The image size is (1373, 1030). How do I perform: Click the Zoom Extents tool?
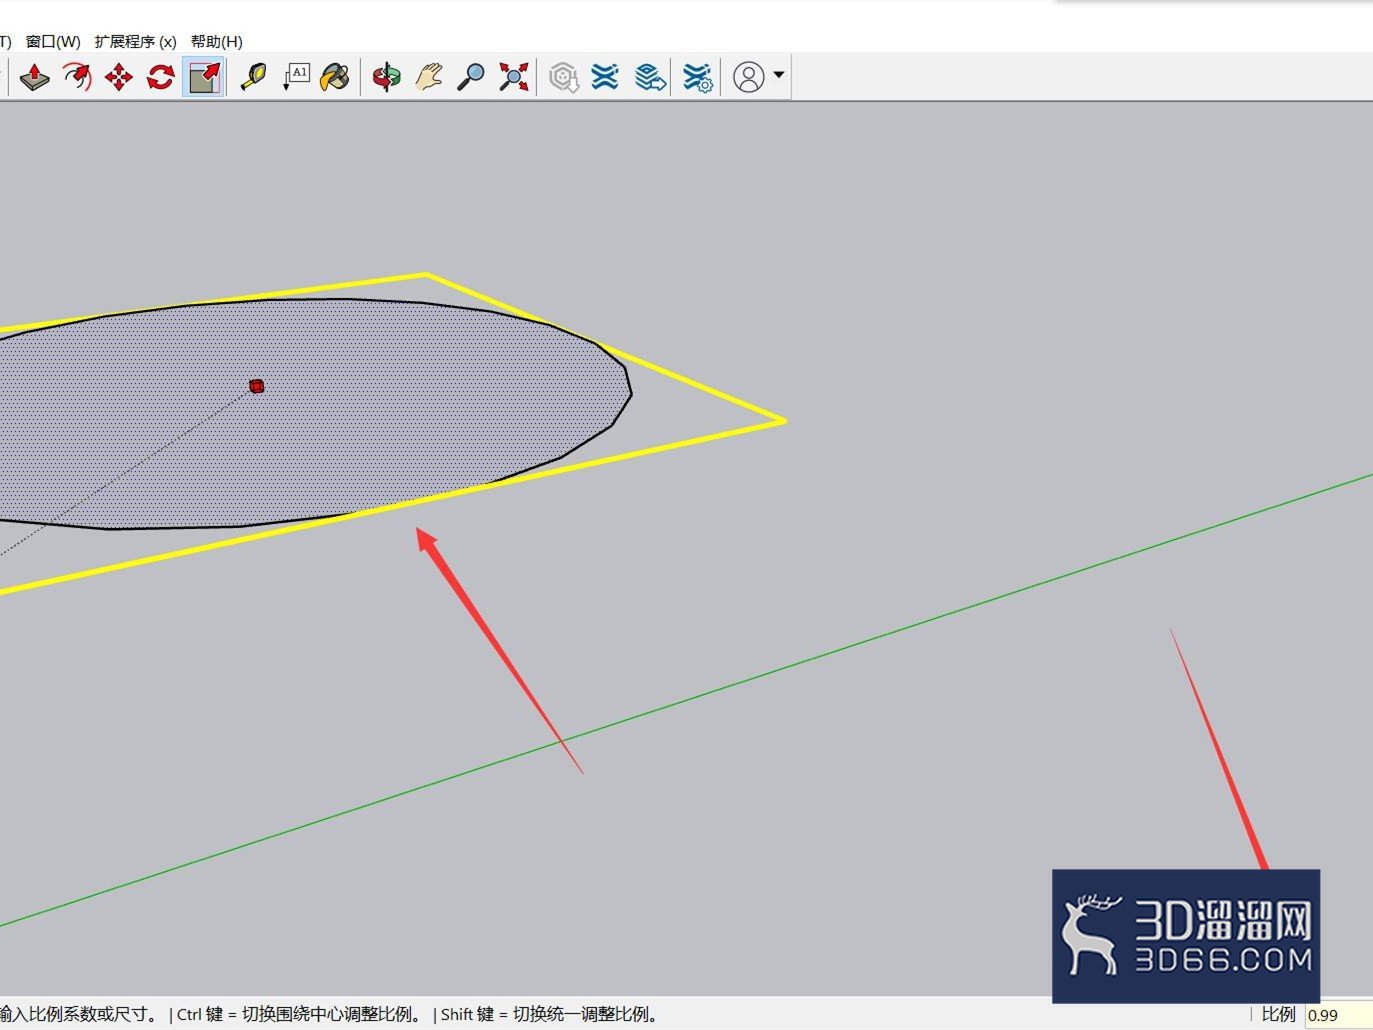514,77
